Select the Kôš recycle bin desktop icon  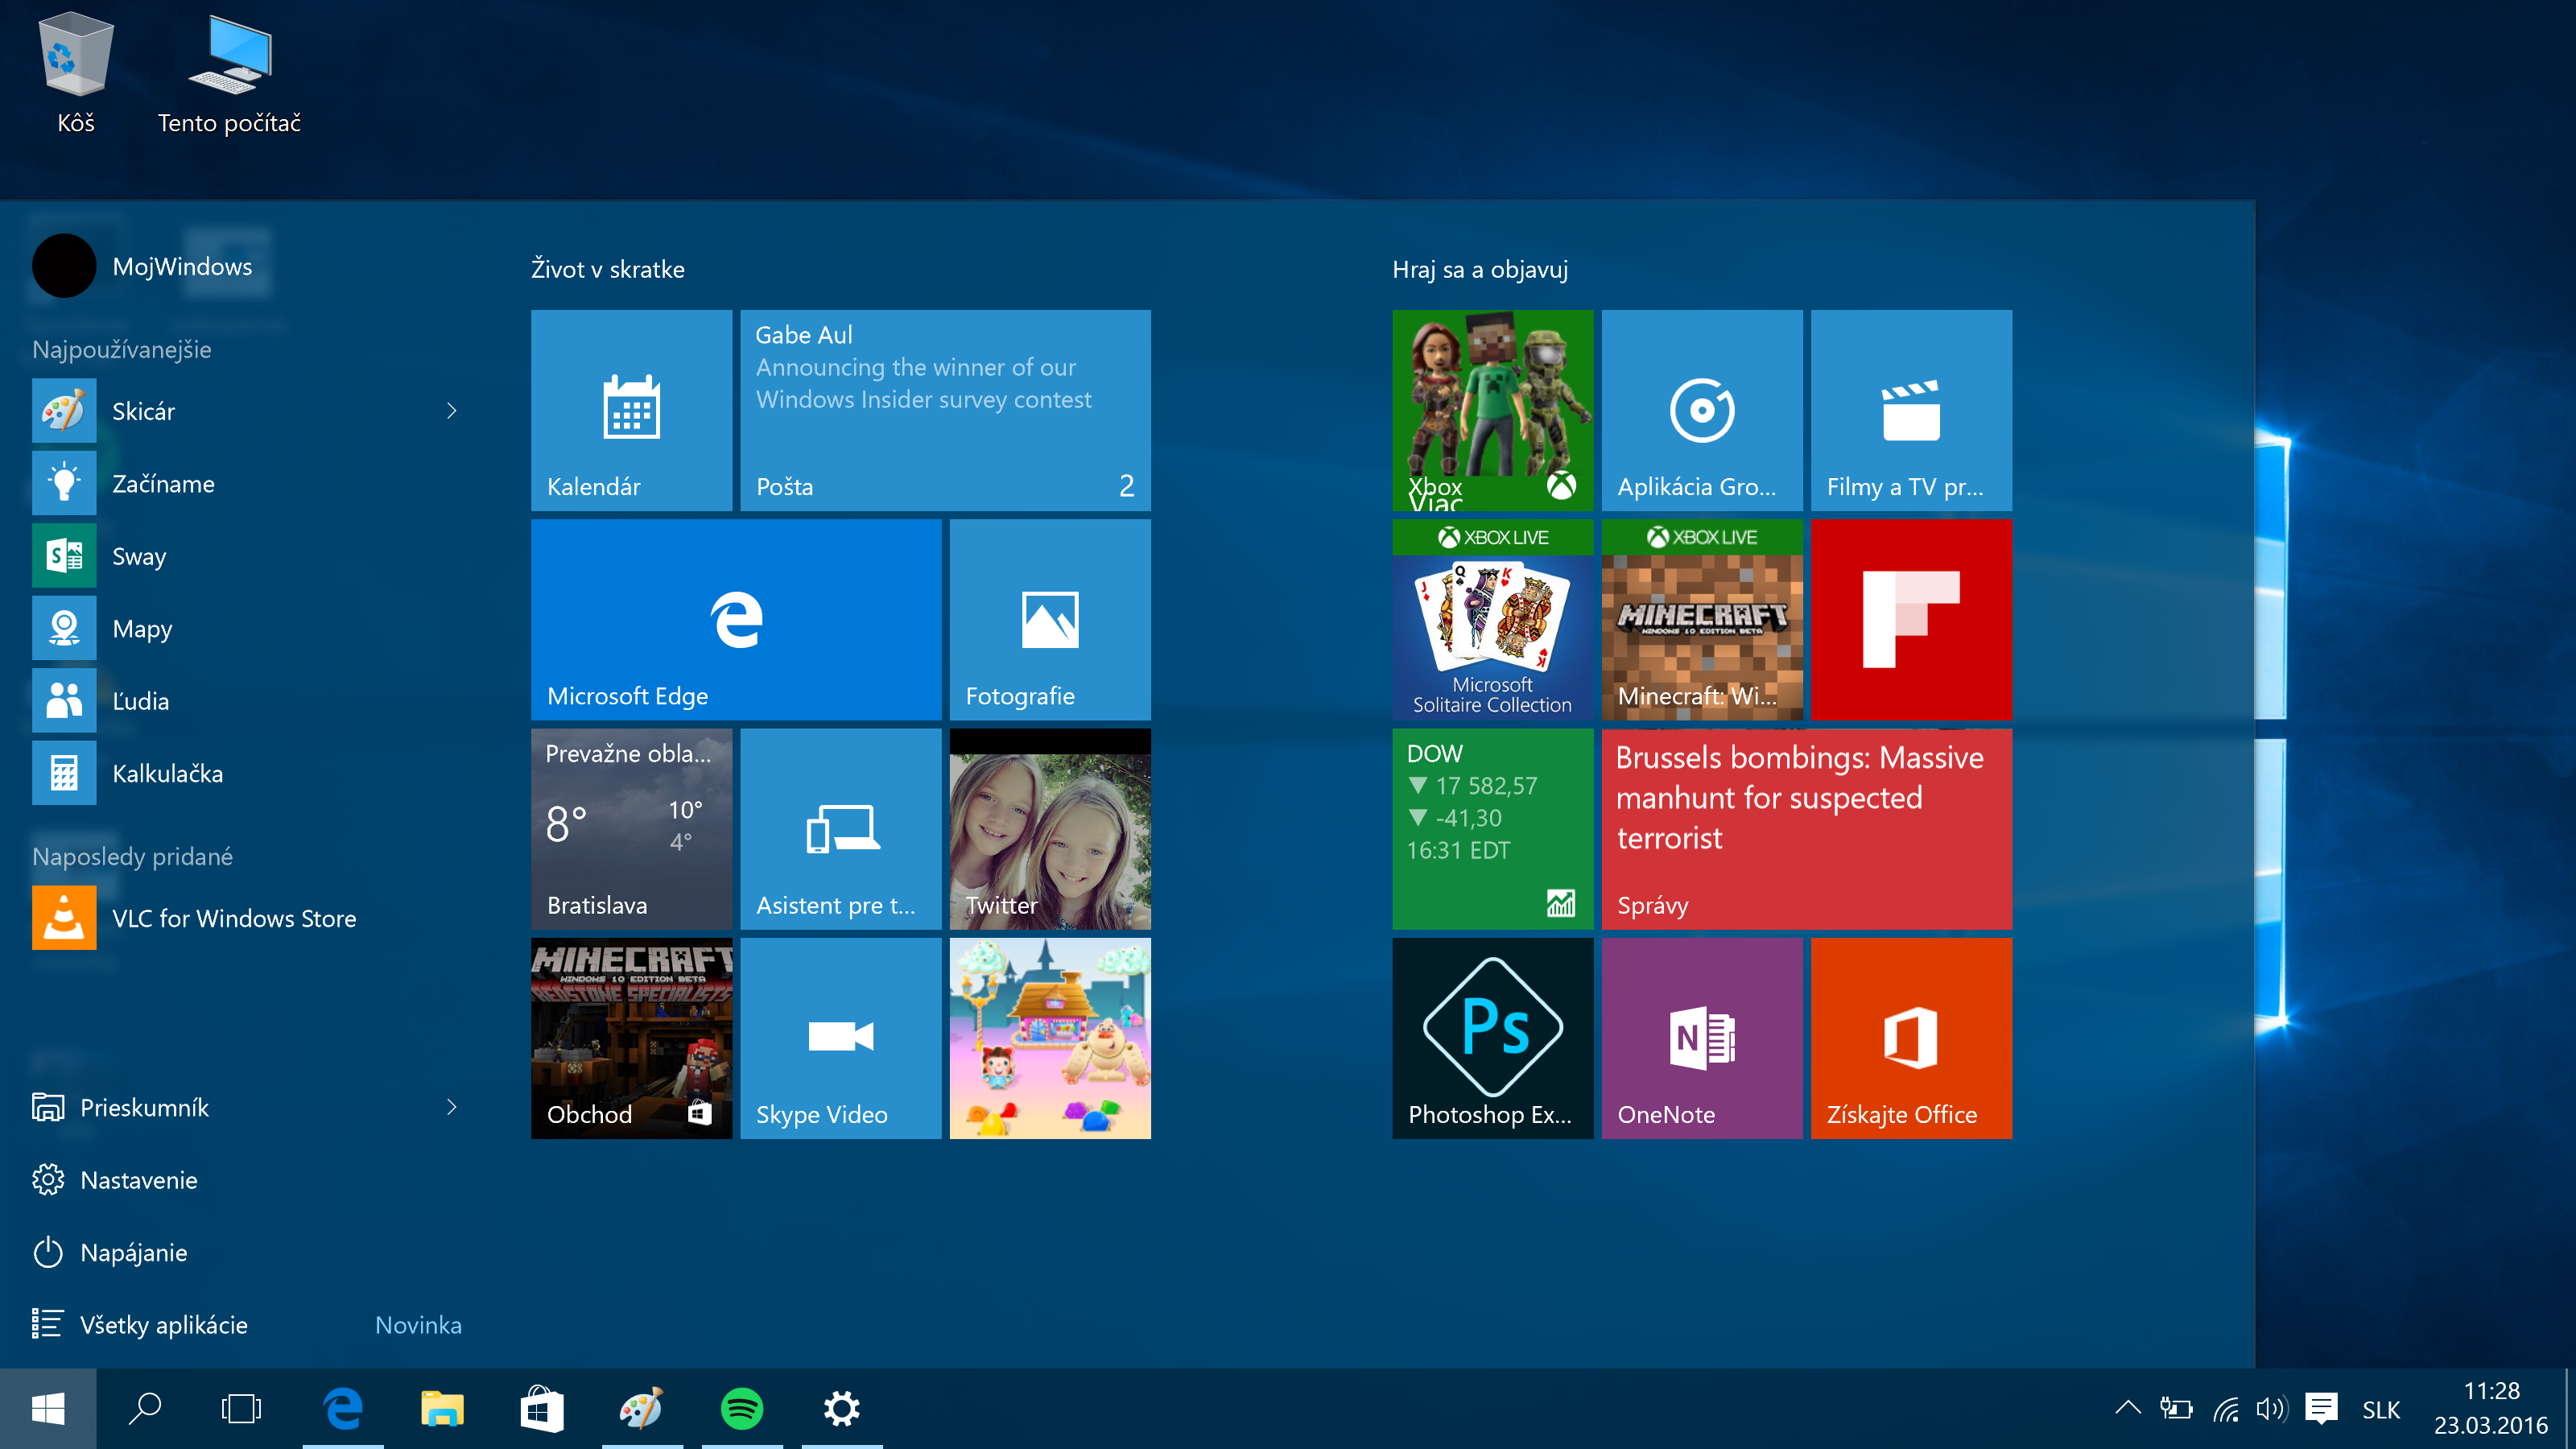(76, 74)
